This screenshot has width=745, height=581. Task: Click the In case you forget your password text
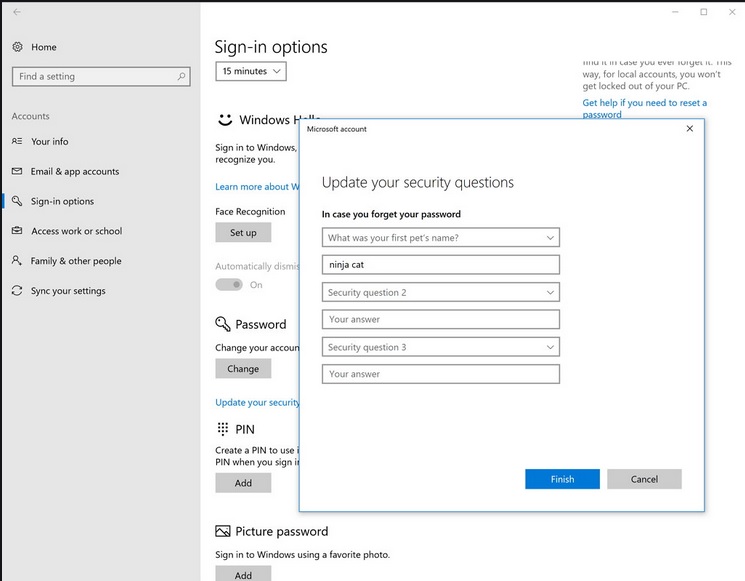[391, 214]
